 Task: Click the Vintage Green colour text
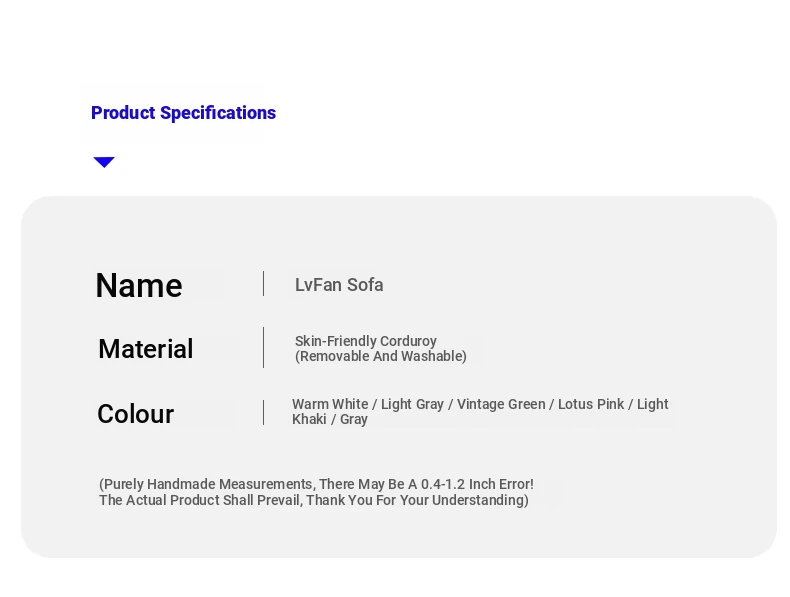(x=501, y=404)
